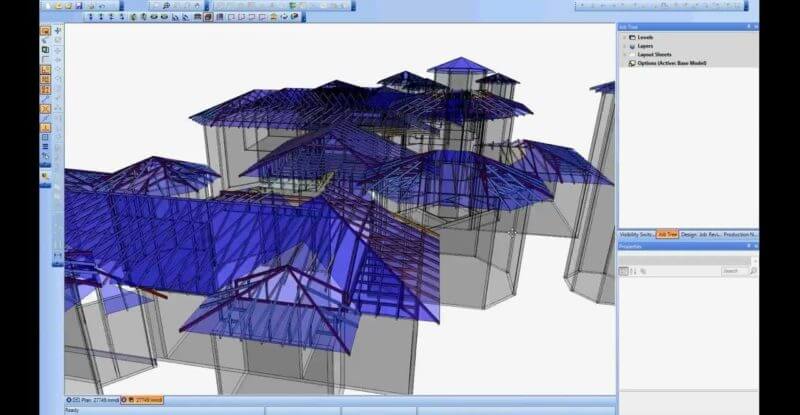This screenshot has width=800, height=415.
Task: Expand the Levels node in Job Tree
Action: pyautogui.click(x=624, y=37)
